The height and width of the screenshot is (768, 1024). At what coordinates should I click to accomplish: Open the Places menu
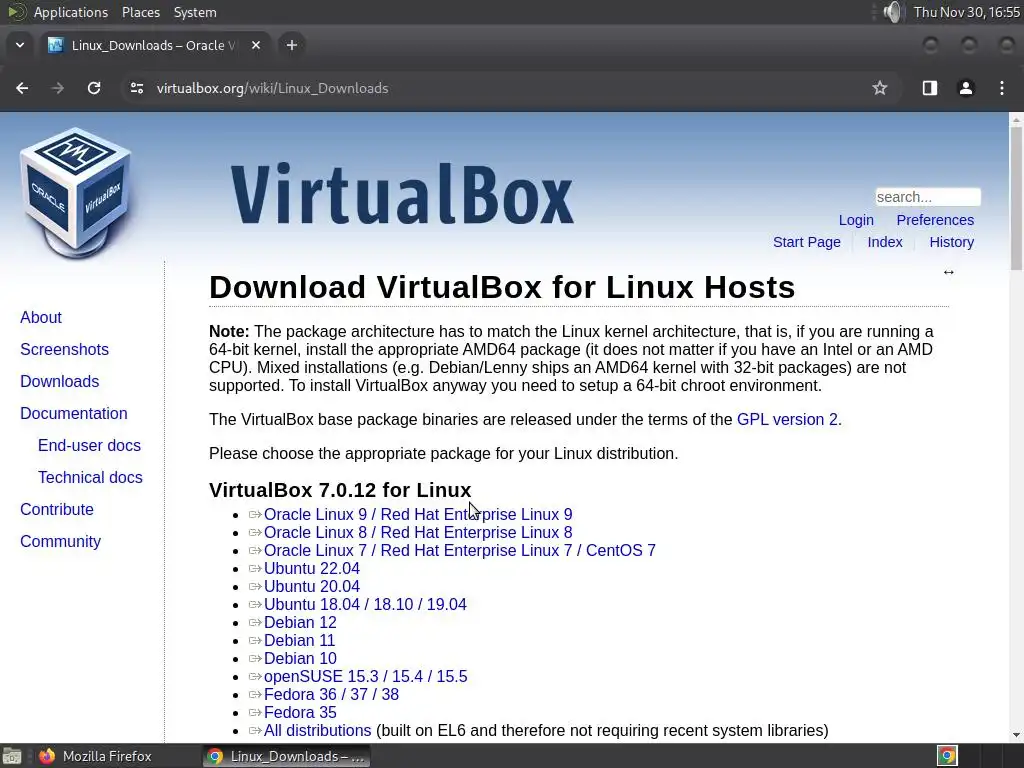click(140, 12)
